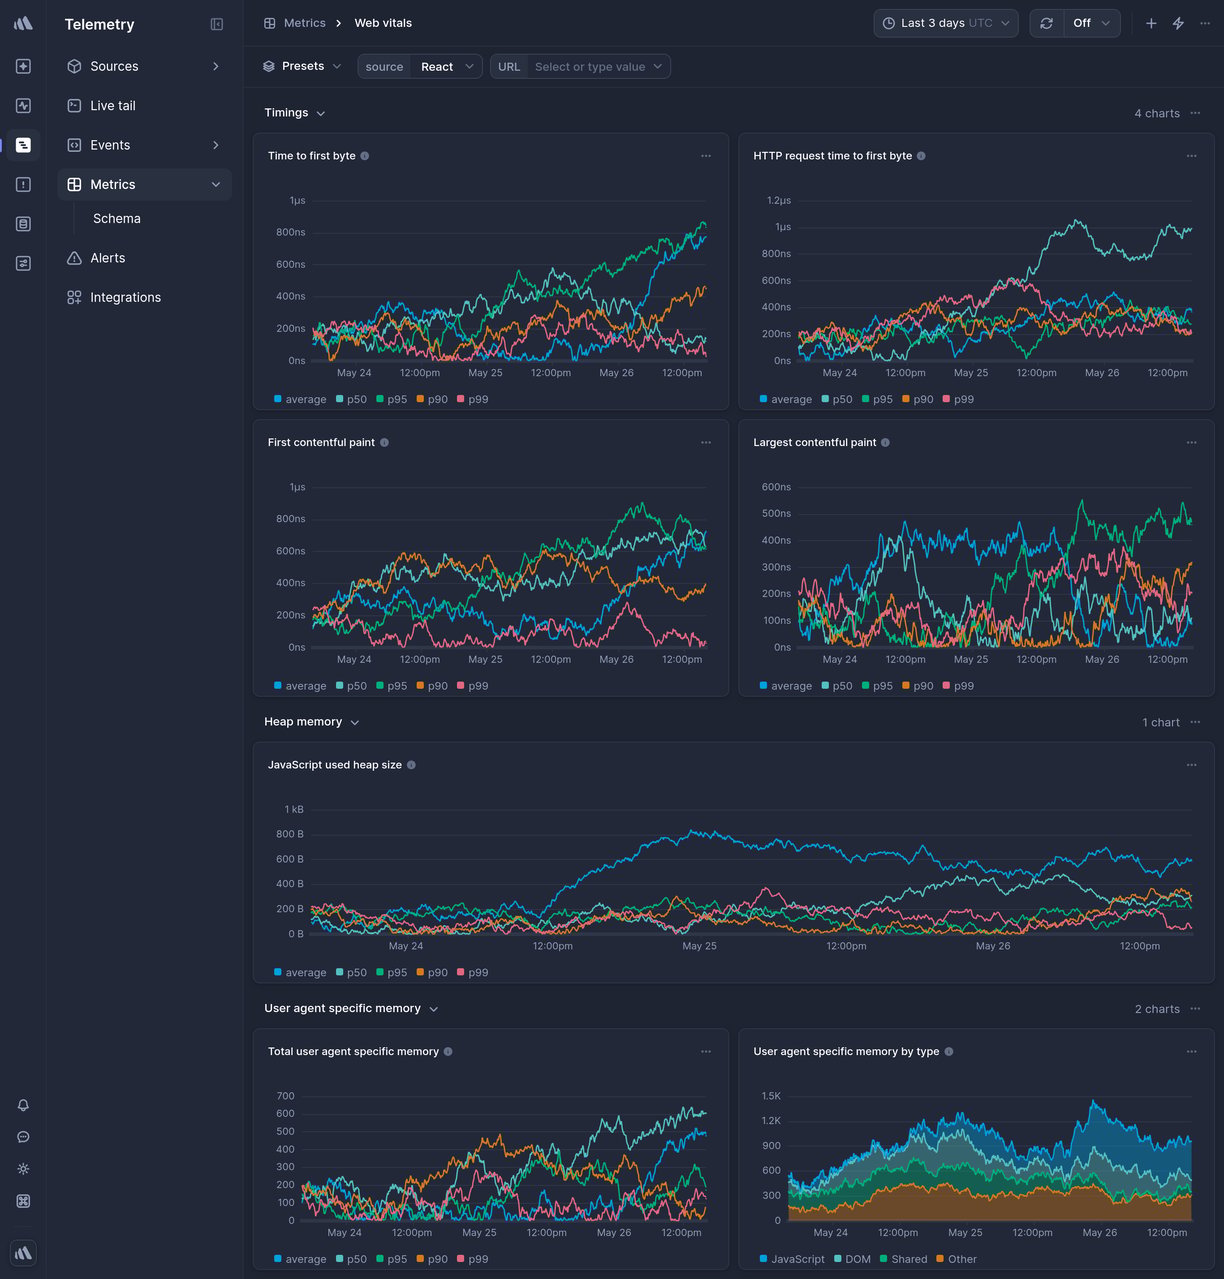Click the lightning bolt icon
The width and height of the screenshot is (1224, 1279).
click(1178, 23)
